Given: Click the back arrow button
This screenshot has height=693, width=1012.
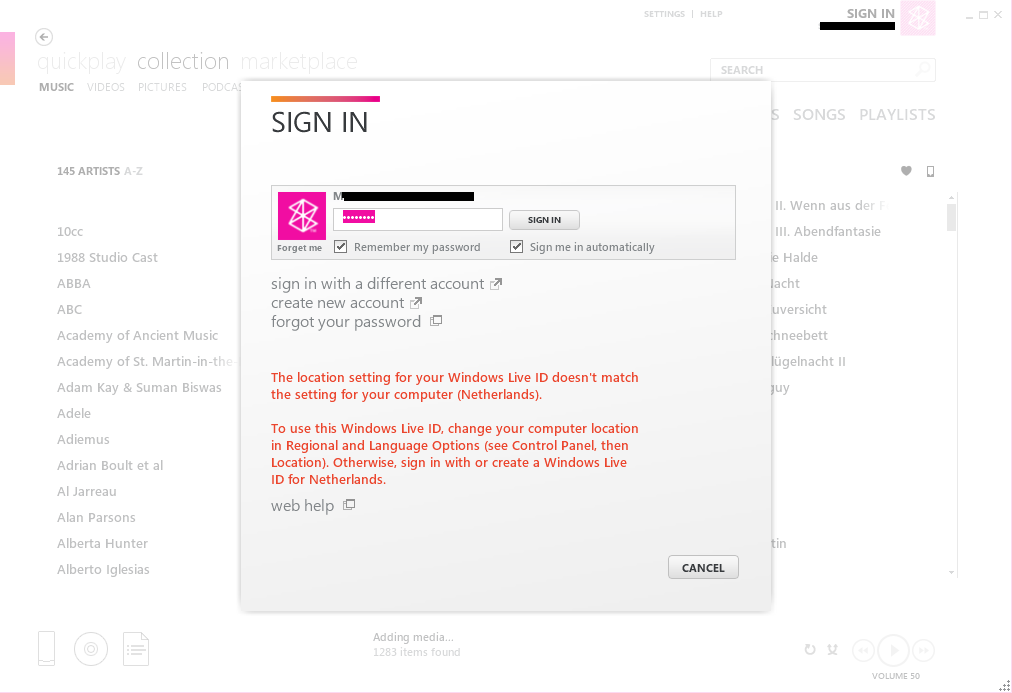Looking at the screenshot, I should point(44,37).
